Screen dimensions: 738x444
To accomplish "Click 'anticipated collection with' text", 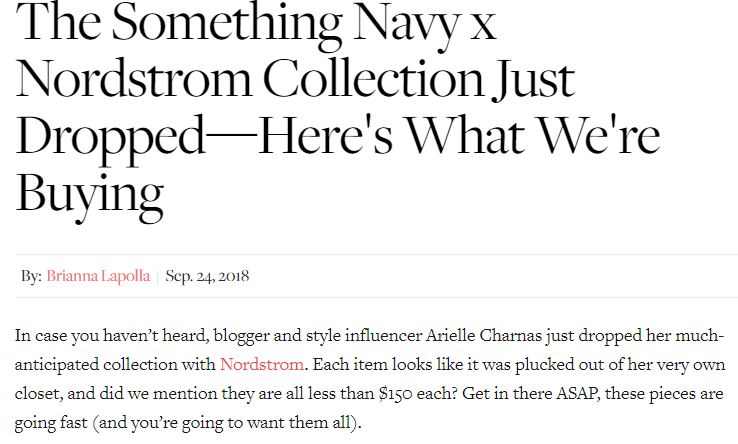I will pos(115,365).
